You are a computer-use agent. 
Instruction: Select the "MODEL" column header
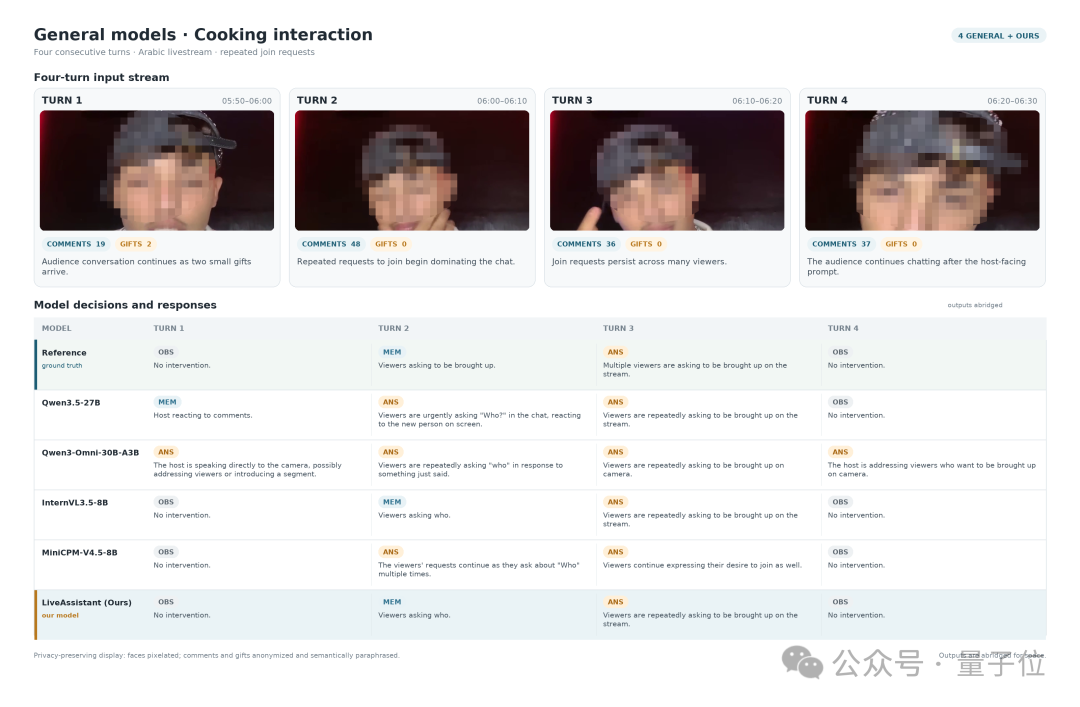coord(56,328)
